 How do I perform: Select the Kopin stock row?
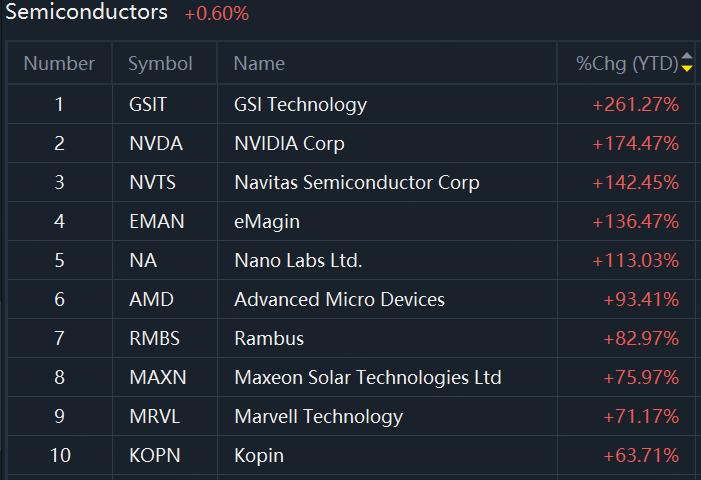pyautogui.click(x=259, y=455)
